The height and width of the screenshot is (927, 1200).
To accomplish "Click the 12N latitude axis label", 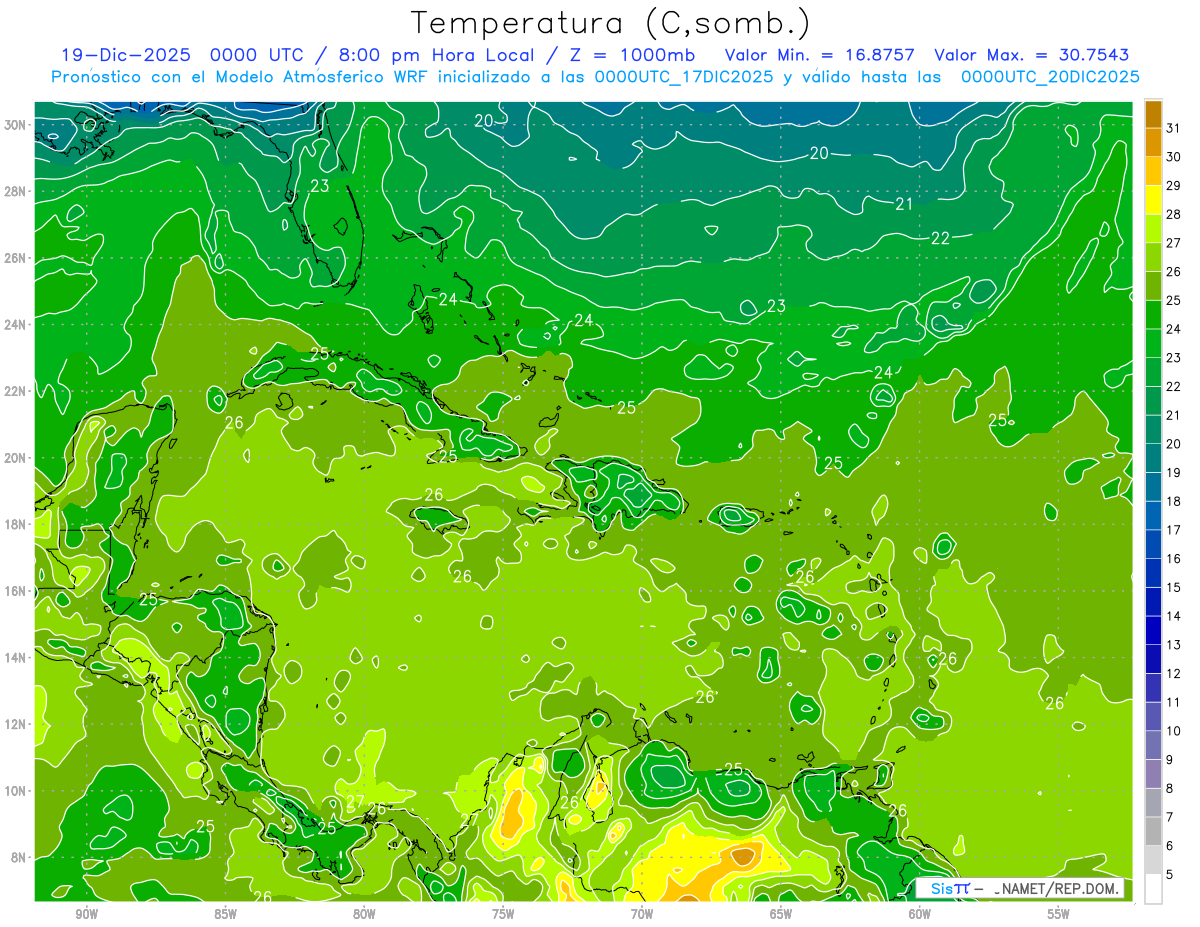I will click(15, 724).
